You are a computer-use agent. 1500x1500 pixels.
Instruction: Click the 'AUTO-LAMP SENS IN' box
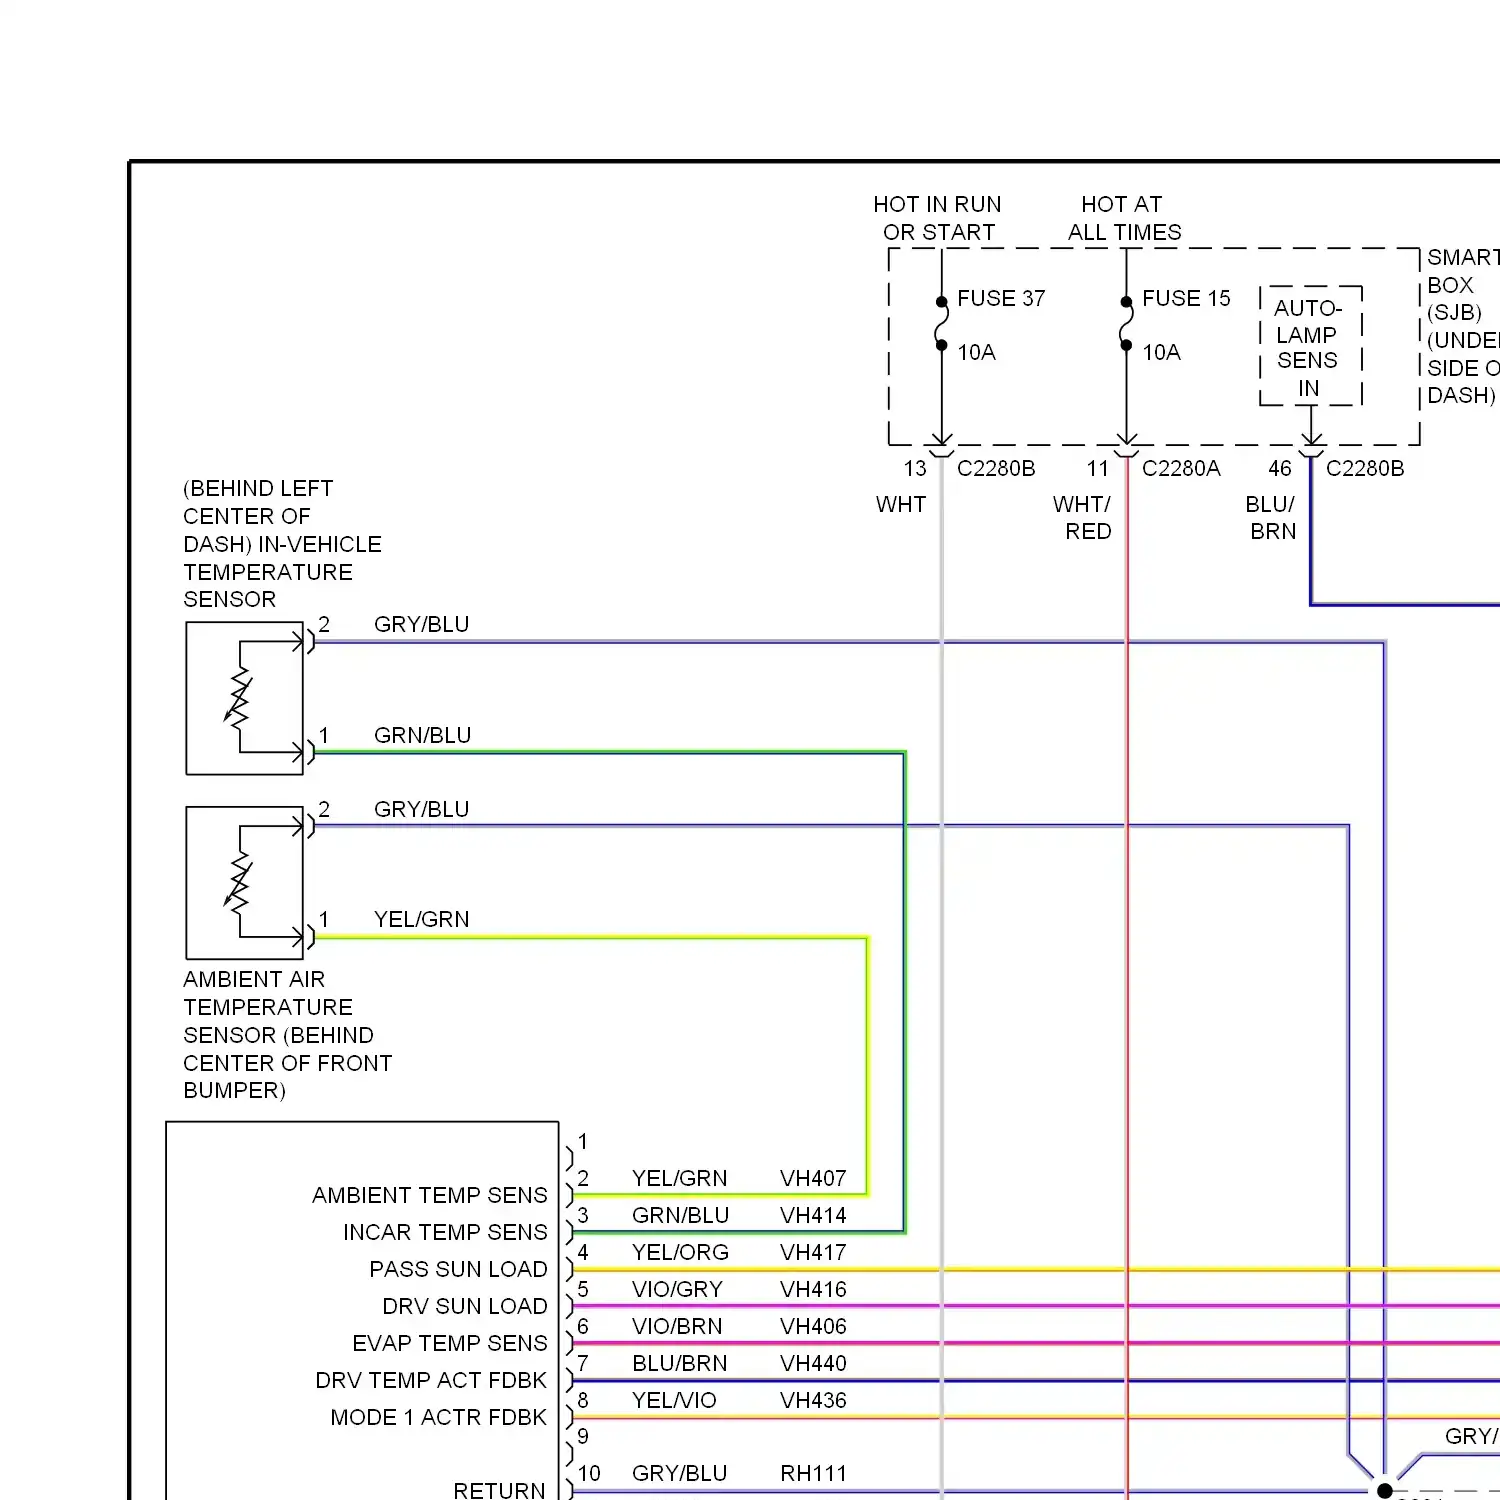coord(1310,346)
